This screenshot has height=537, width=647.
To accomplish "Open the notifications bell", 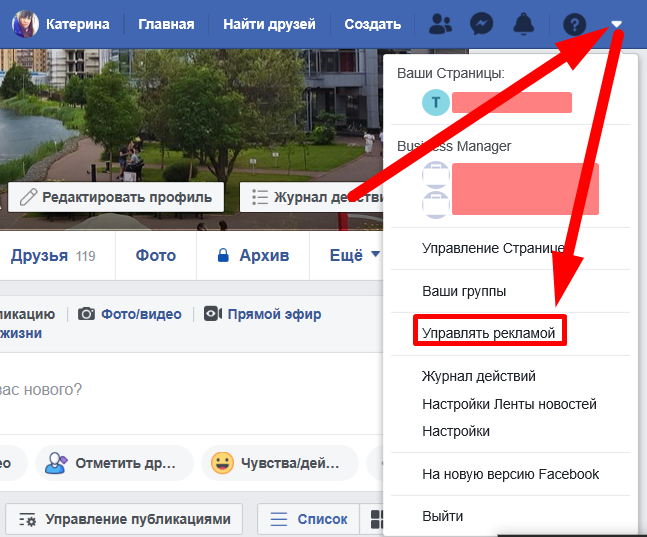I will 523,24.
